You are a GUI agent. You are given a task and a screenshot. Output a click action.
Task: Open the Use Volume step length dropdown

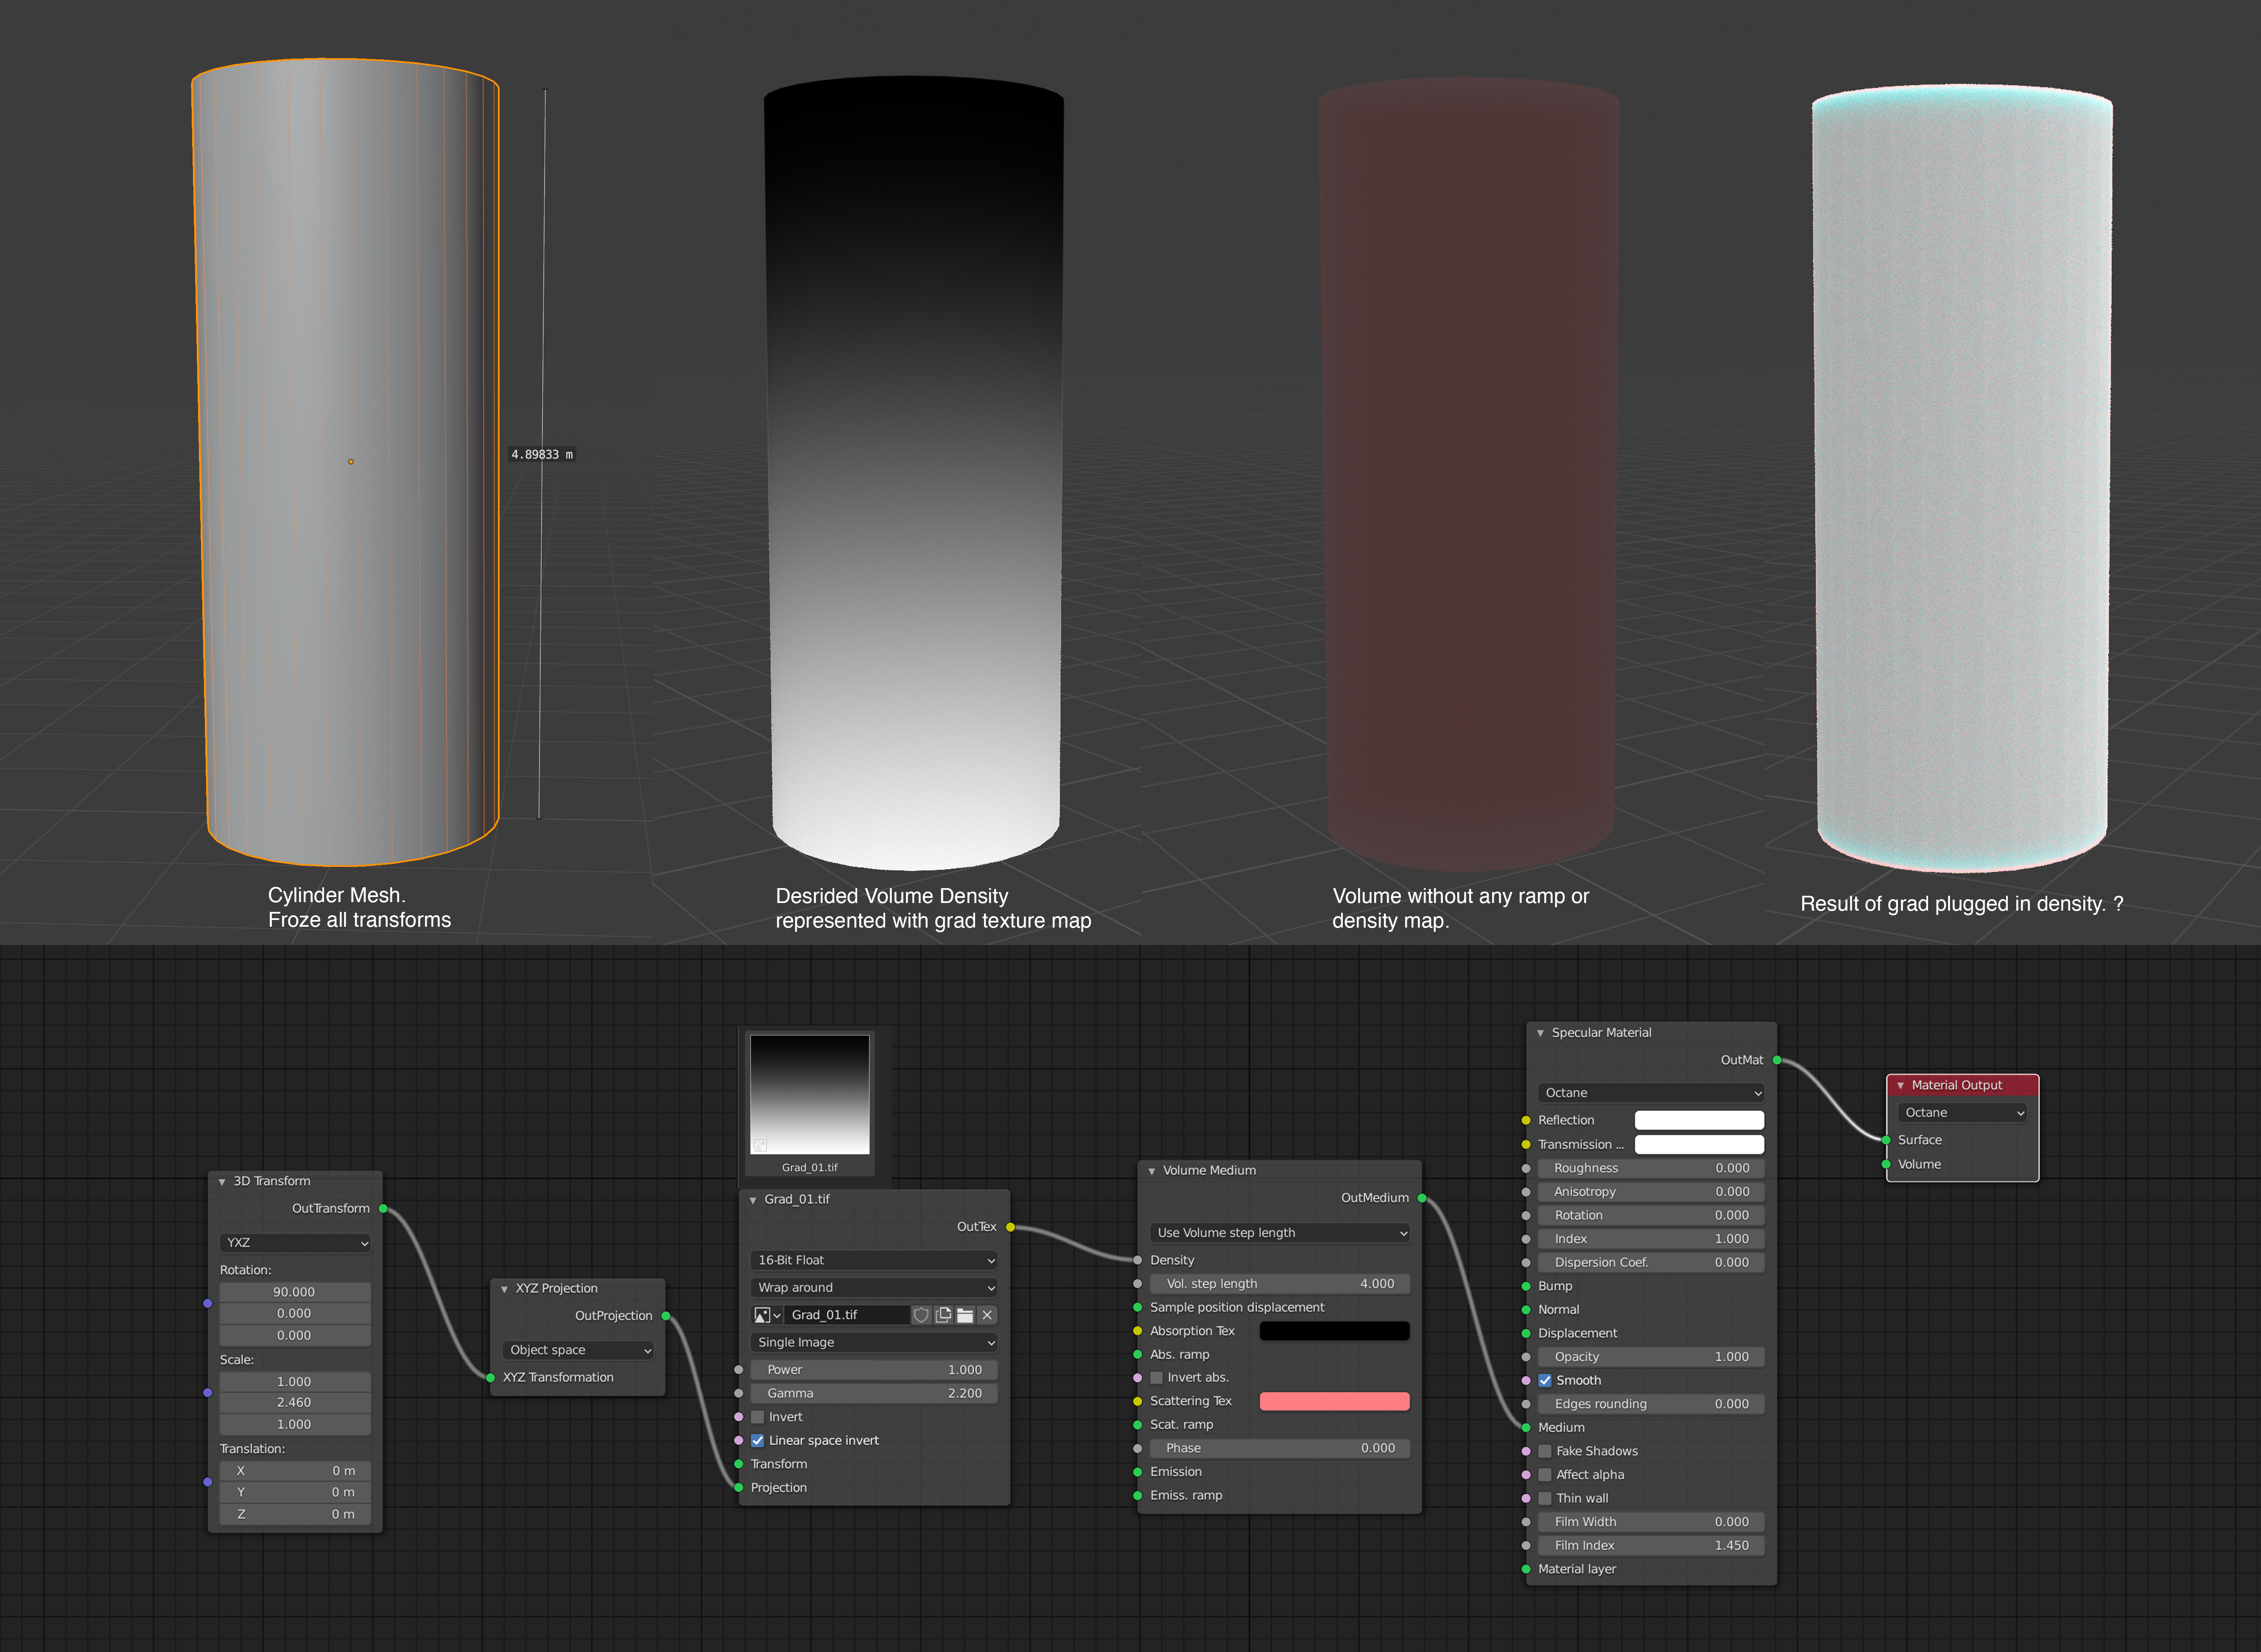click(1280, 1233)
